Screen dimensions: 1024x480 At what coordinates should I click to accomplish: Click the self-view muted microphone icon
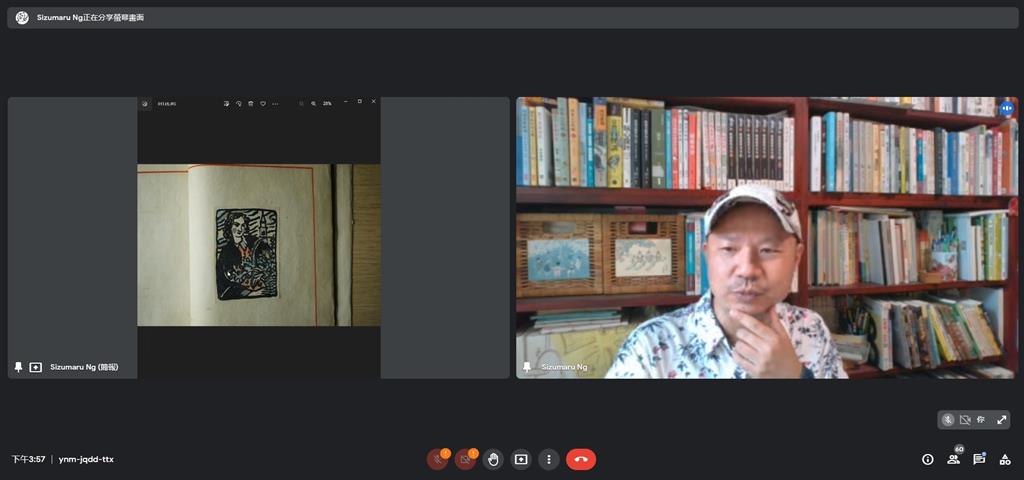click(948, 420)
